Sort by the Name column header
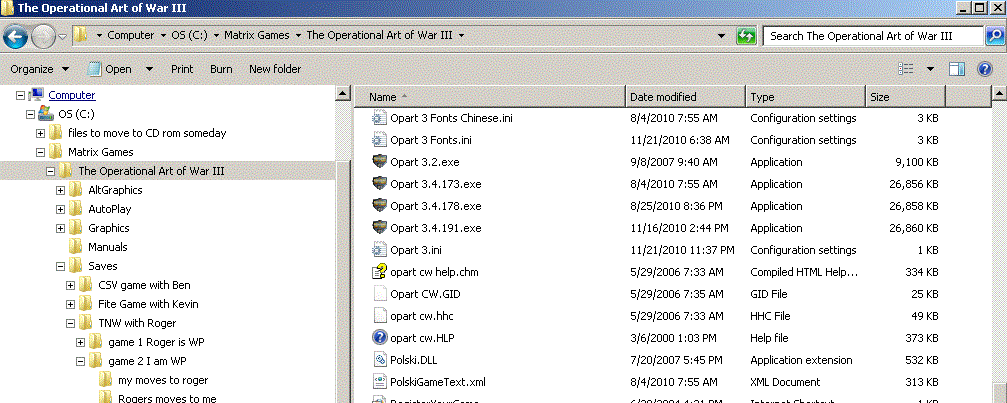1007x403 pixels. coord(490,97)
